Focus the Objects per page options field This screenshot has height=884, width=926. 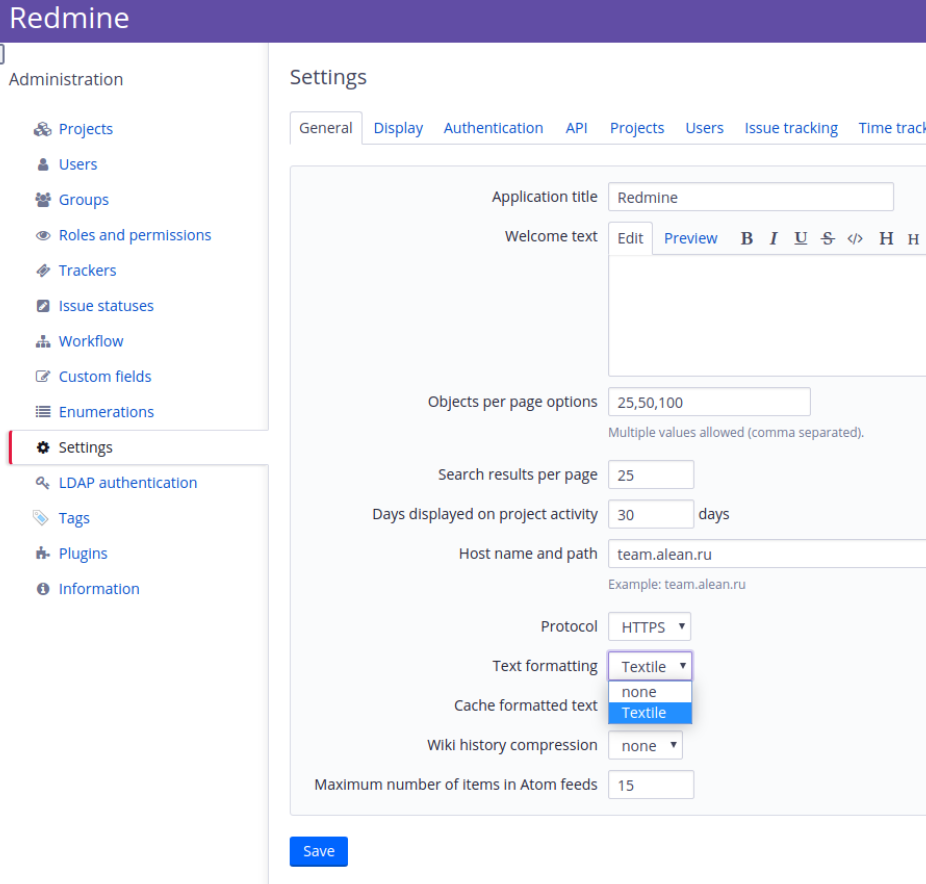pyautogui.click(x=709, y=402)
